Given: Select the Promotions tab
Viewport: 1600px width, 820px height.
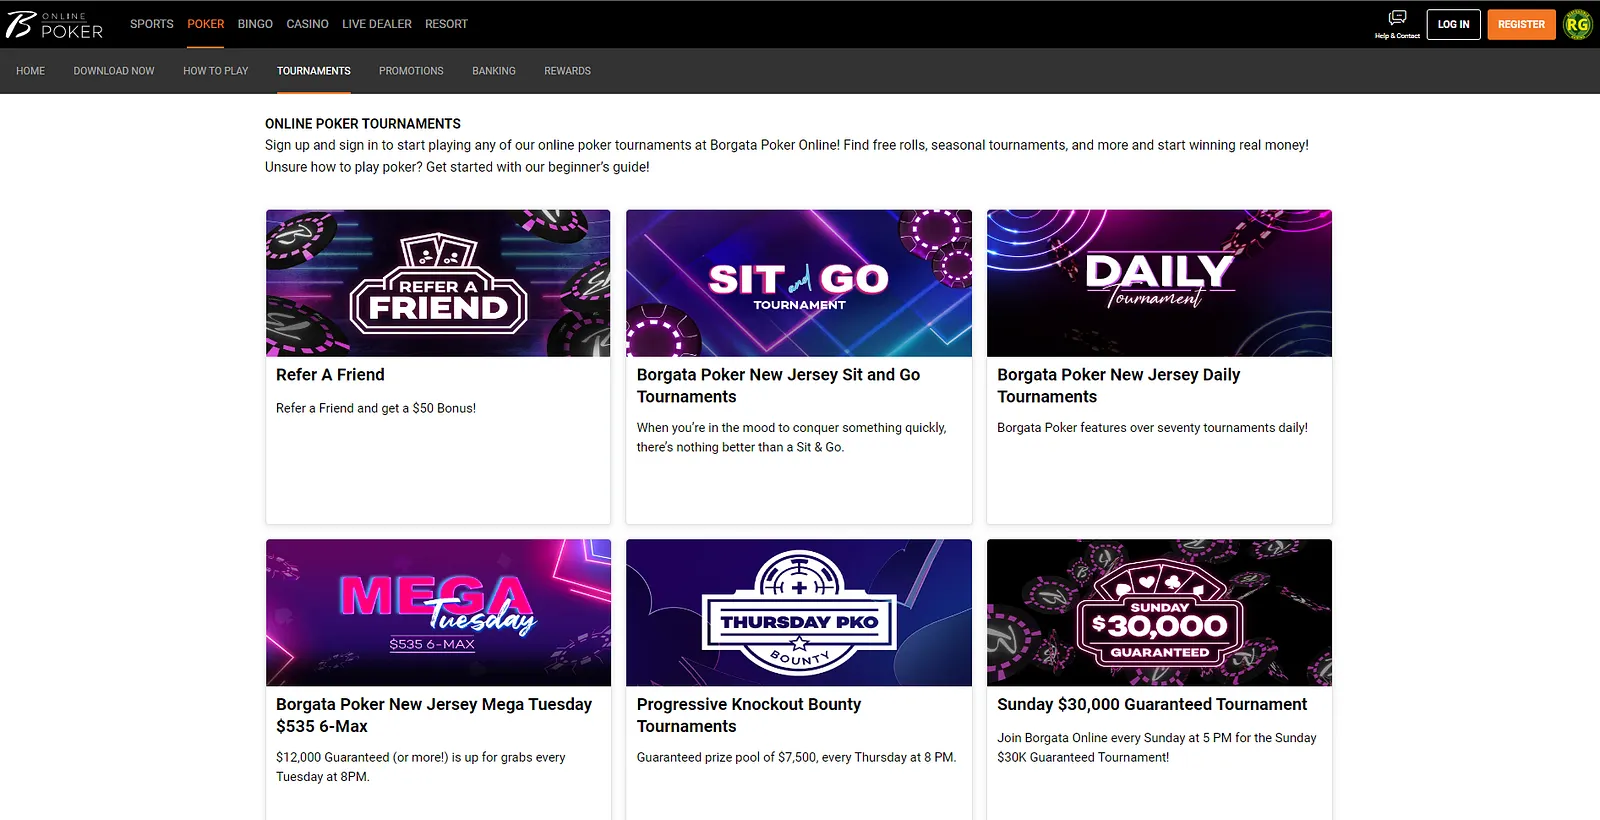Looking at the screenshot, I should click(411, 71).
